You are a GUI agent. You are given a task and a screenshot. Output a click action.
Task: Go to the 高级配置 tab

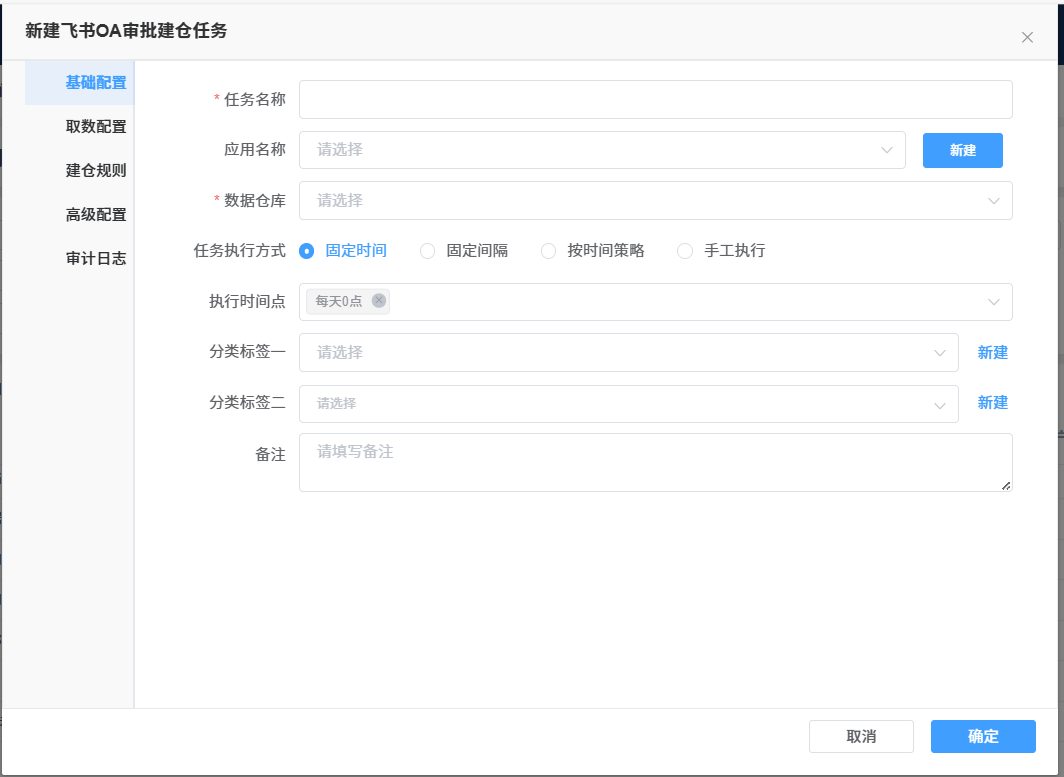(96, 215)
